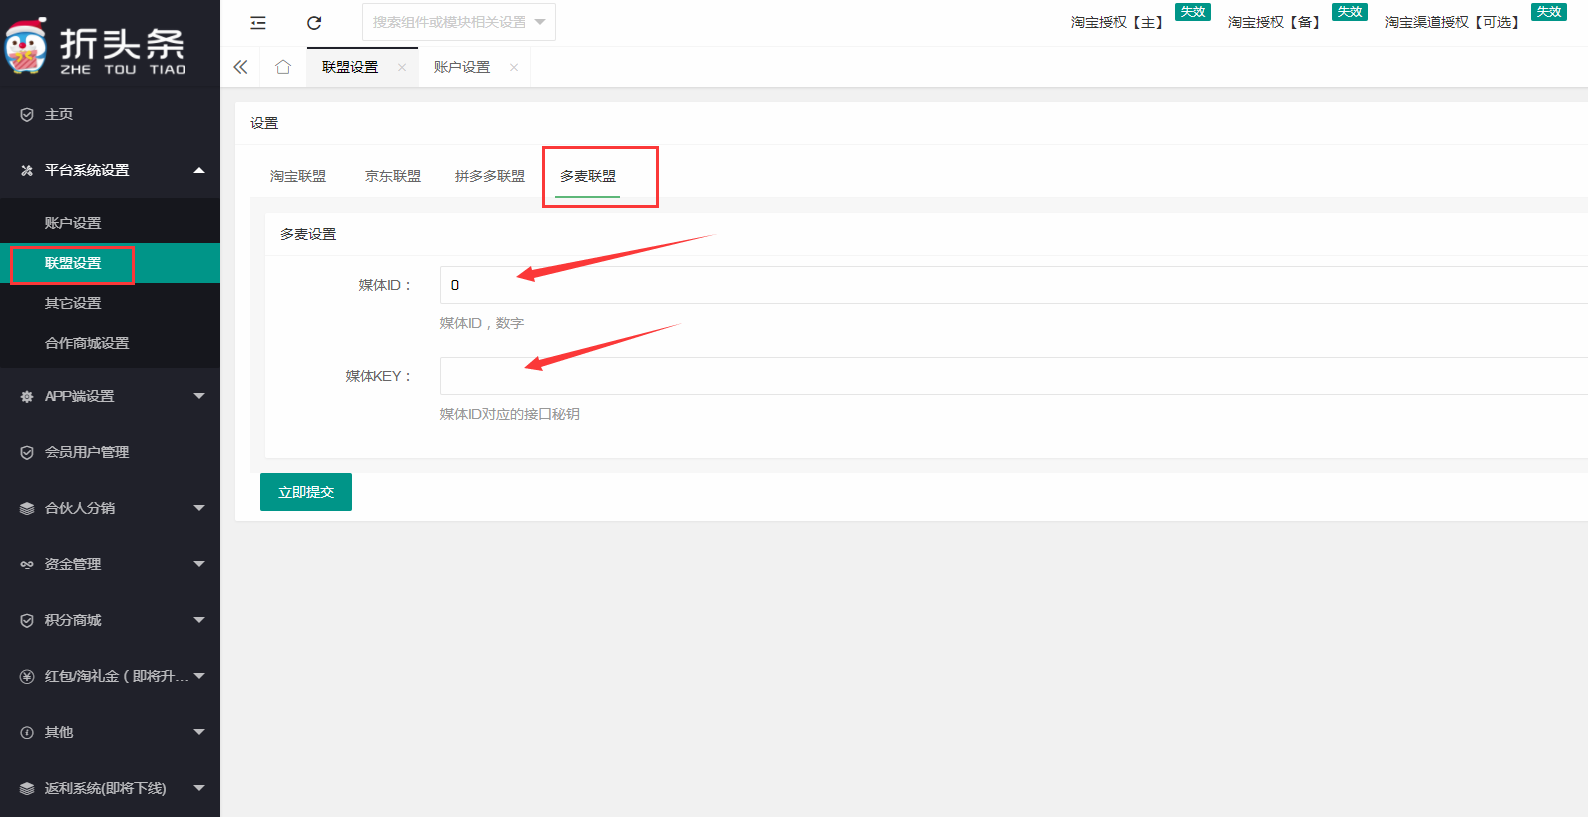Expand the 资金管理 menu arrow
Viewport: 1588px width, 817px height.
click(199, 564)
